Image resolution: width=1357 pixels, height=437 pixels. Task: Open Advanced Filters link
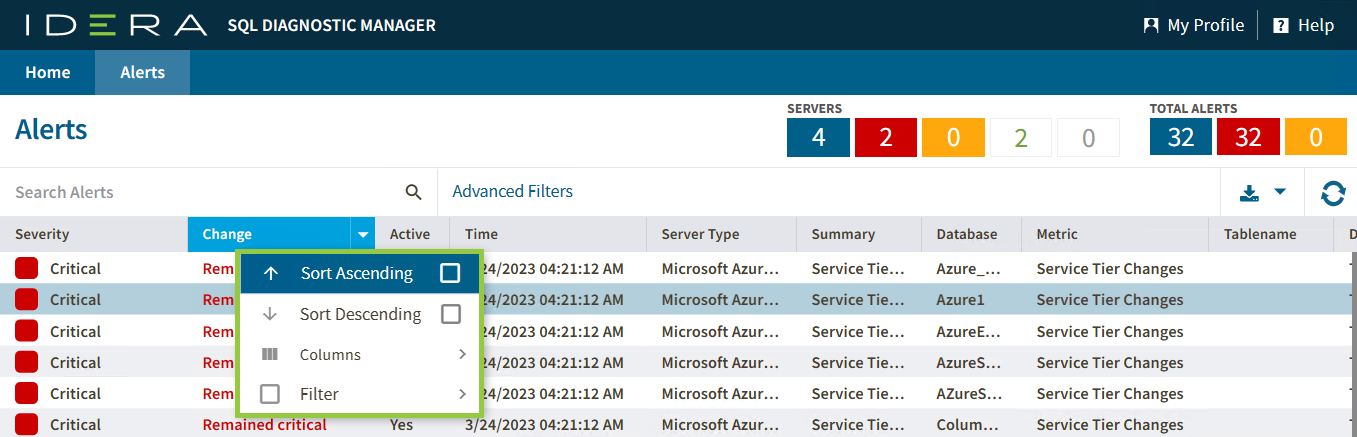513,191
